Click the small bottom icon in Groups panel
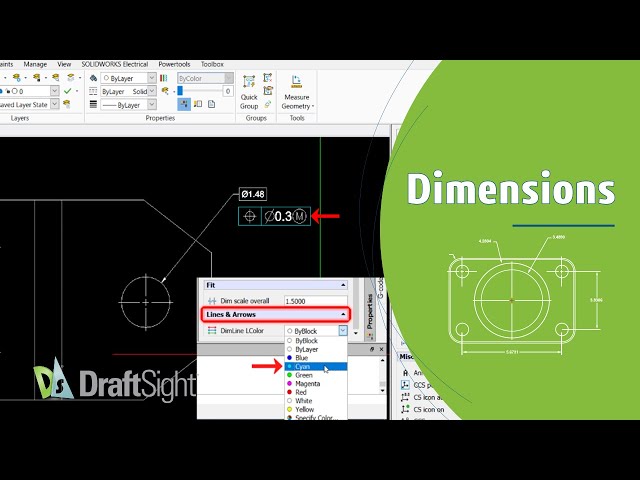The image size is (640, 480). [x=268, y=104]
